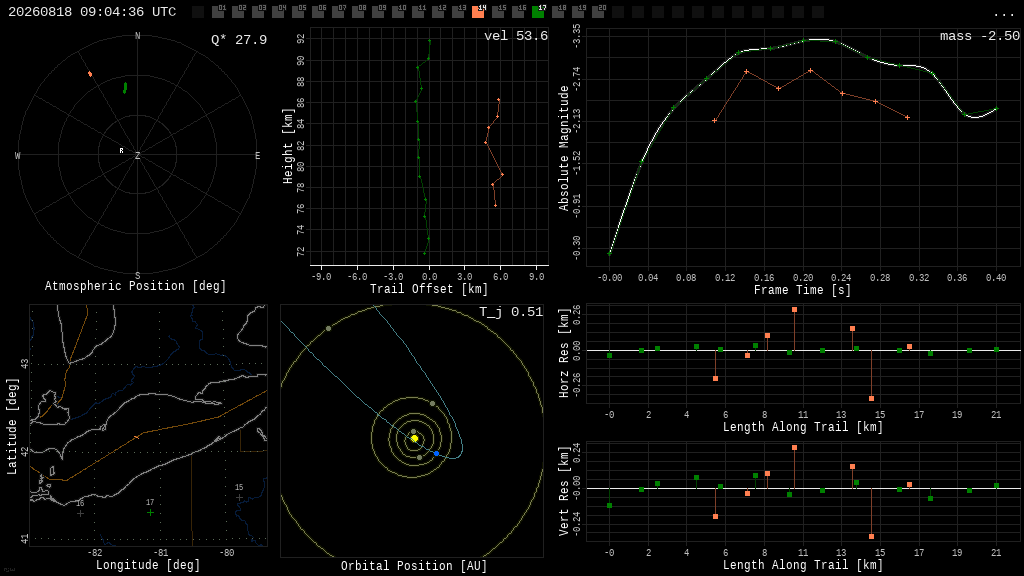This screenshot has width=1024, height=576.
Task: Click the orange meteor marker on map
Action: 136,437
